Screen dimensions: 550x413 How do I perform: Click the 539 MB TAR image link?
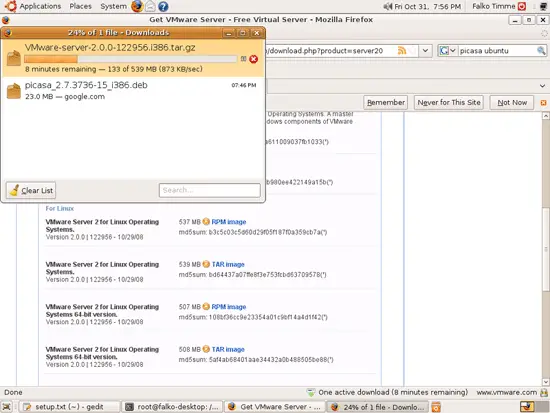pyautogui.click(x=228, y=265)
